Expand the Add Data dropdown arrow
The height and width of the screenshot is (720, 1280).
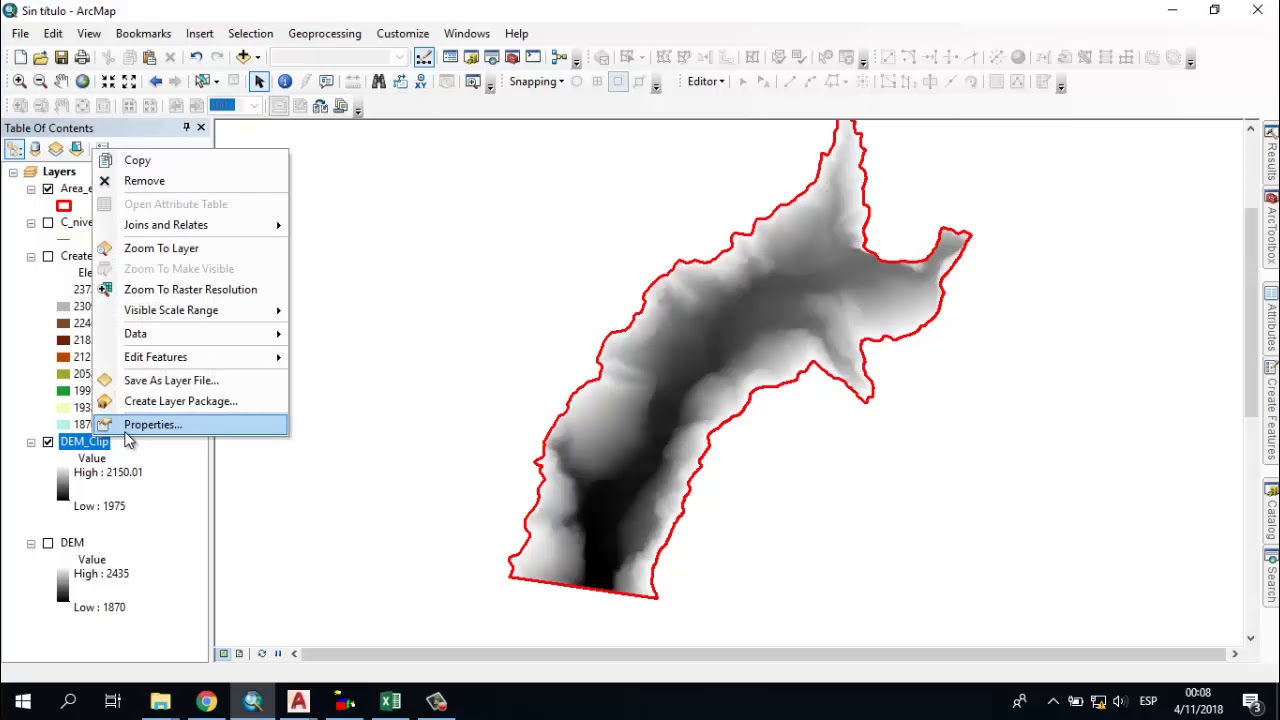click(x=257, y=58)
